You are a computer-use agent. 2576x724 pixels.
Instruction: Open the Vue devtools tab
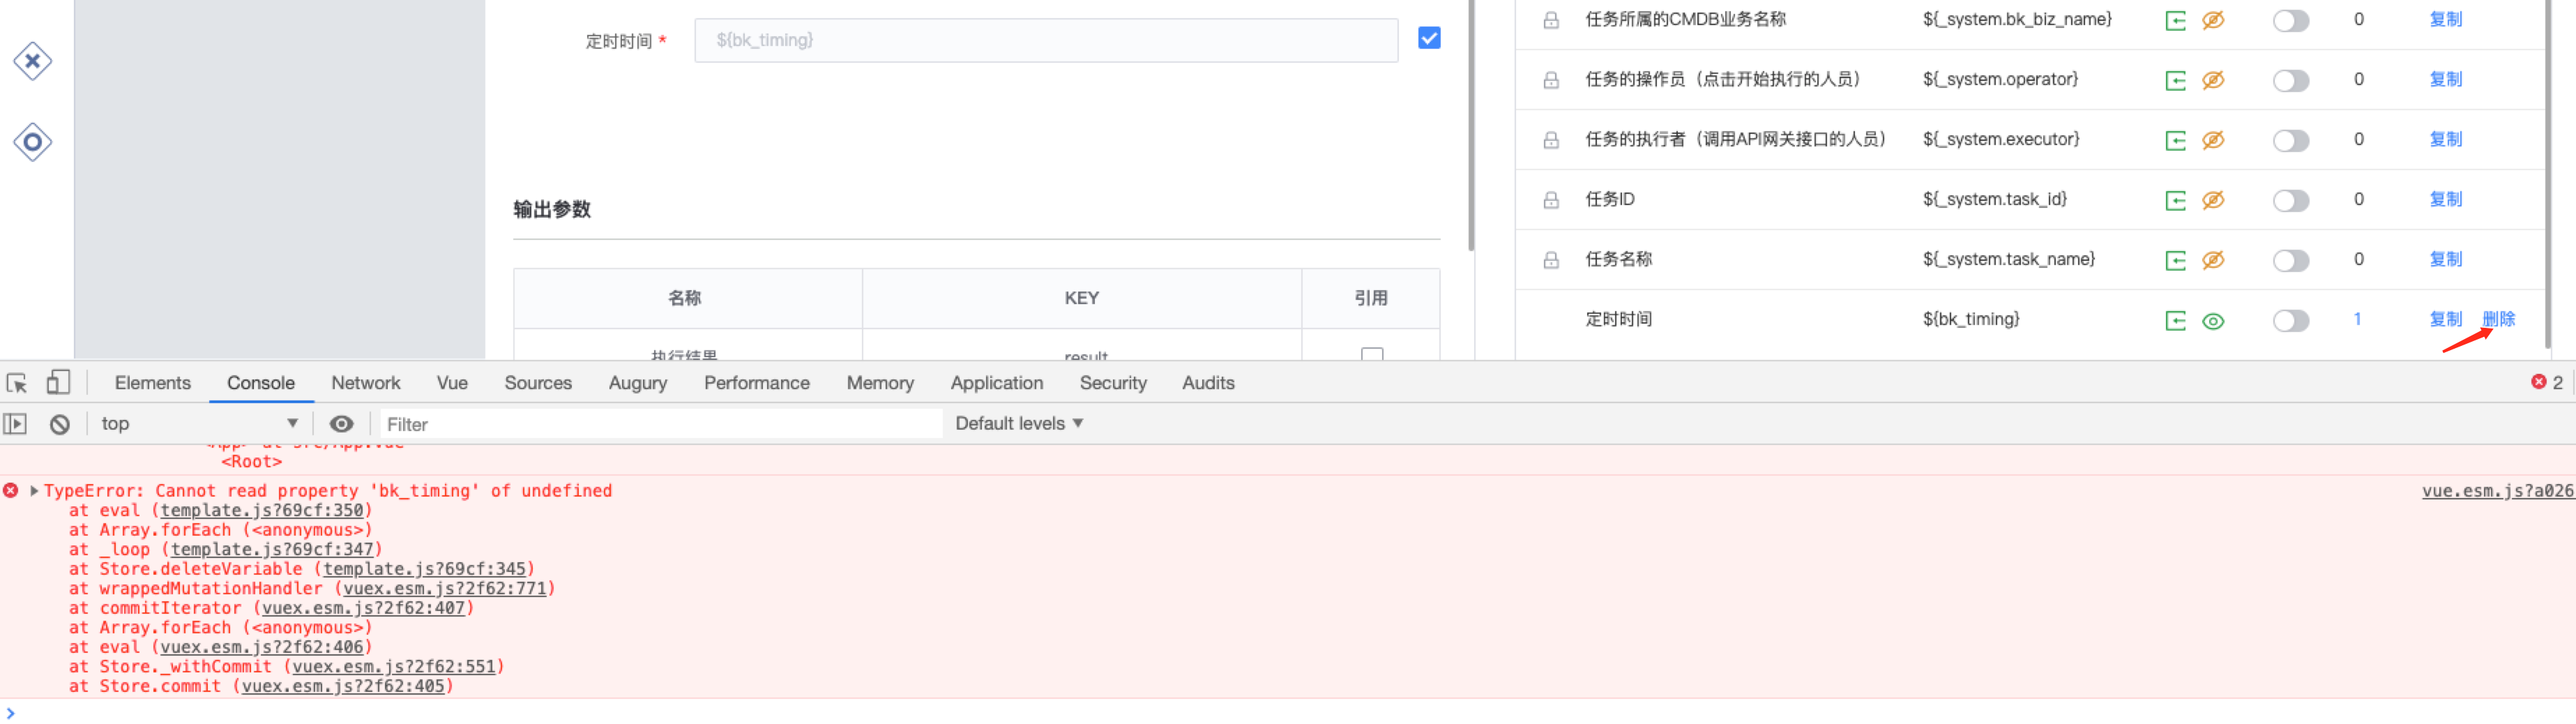tap(452, 382)
